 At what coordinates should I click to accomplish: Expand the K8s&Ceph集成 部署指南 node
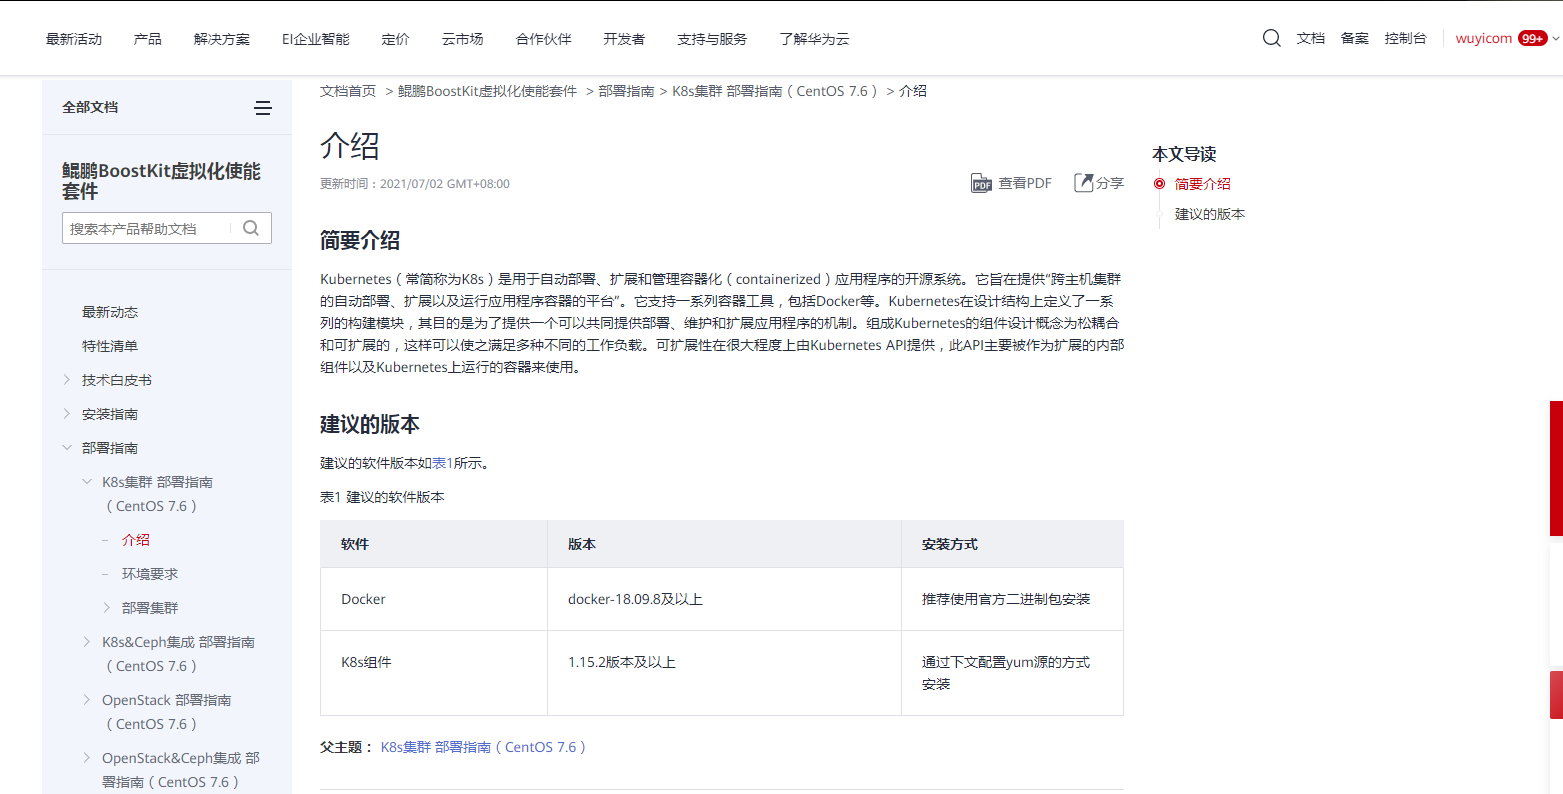point(87,642)
